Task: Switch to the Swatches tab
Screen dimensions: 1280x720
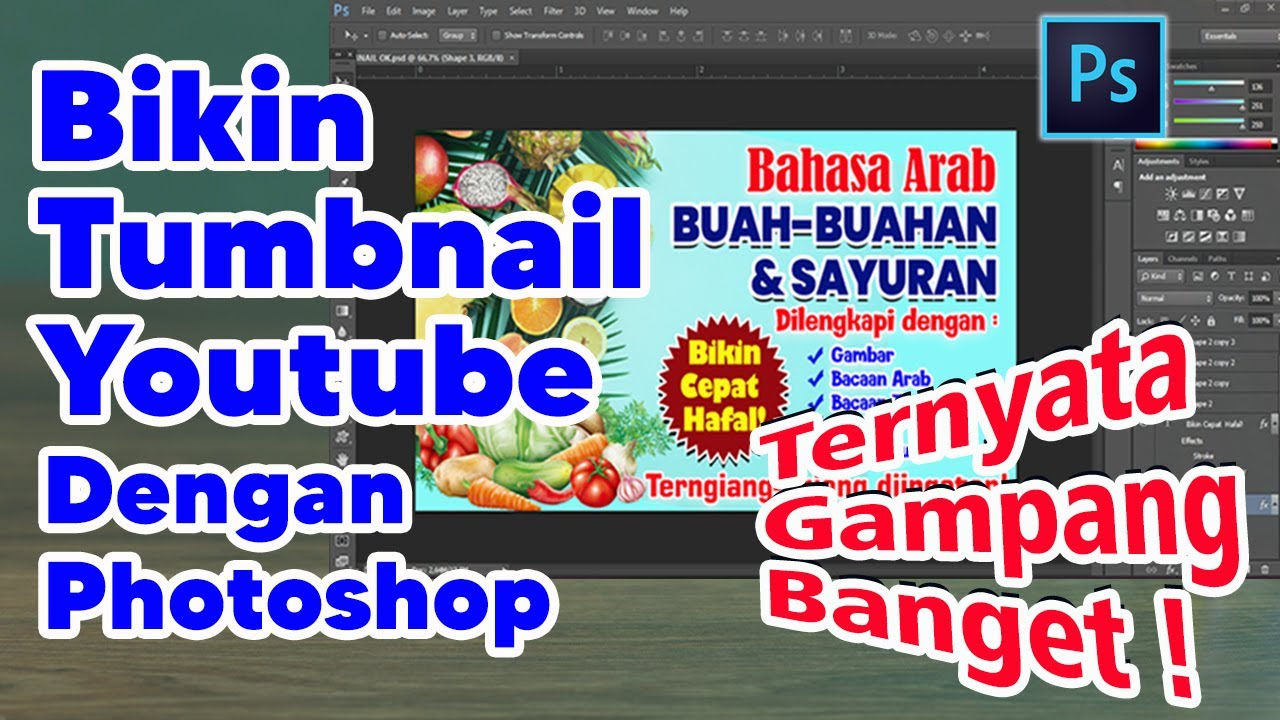Action: click(x=1182, y=66)
